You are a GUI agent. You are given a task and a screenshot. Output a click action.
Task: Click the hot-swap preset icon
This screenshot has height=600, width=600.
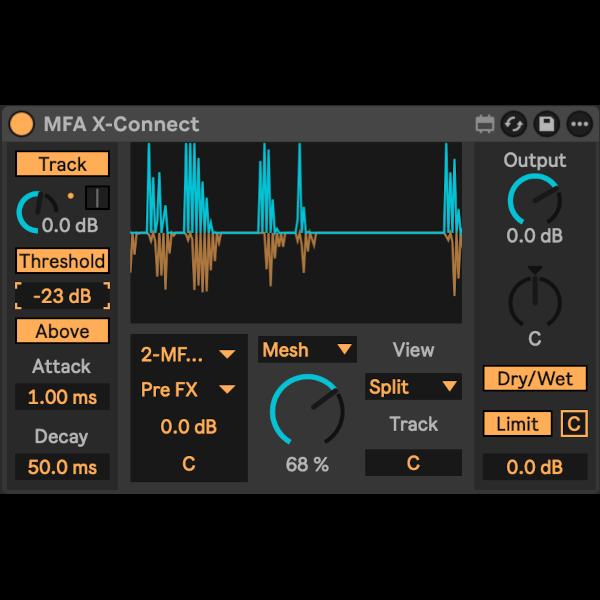[514, 124]
